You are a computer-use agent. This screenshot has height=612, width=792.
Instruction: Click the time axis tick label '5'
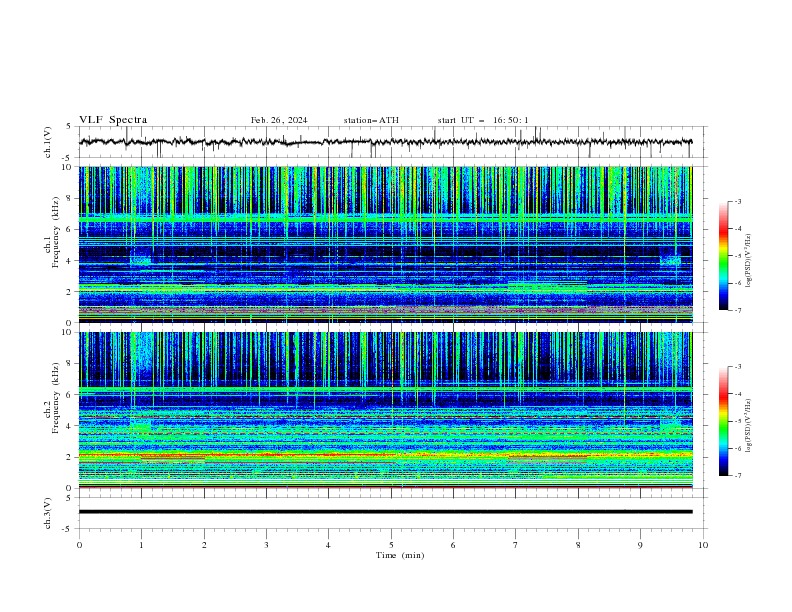[x=391, y=545]
